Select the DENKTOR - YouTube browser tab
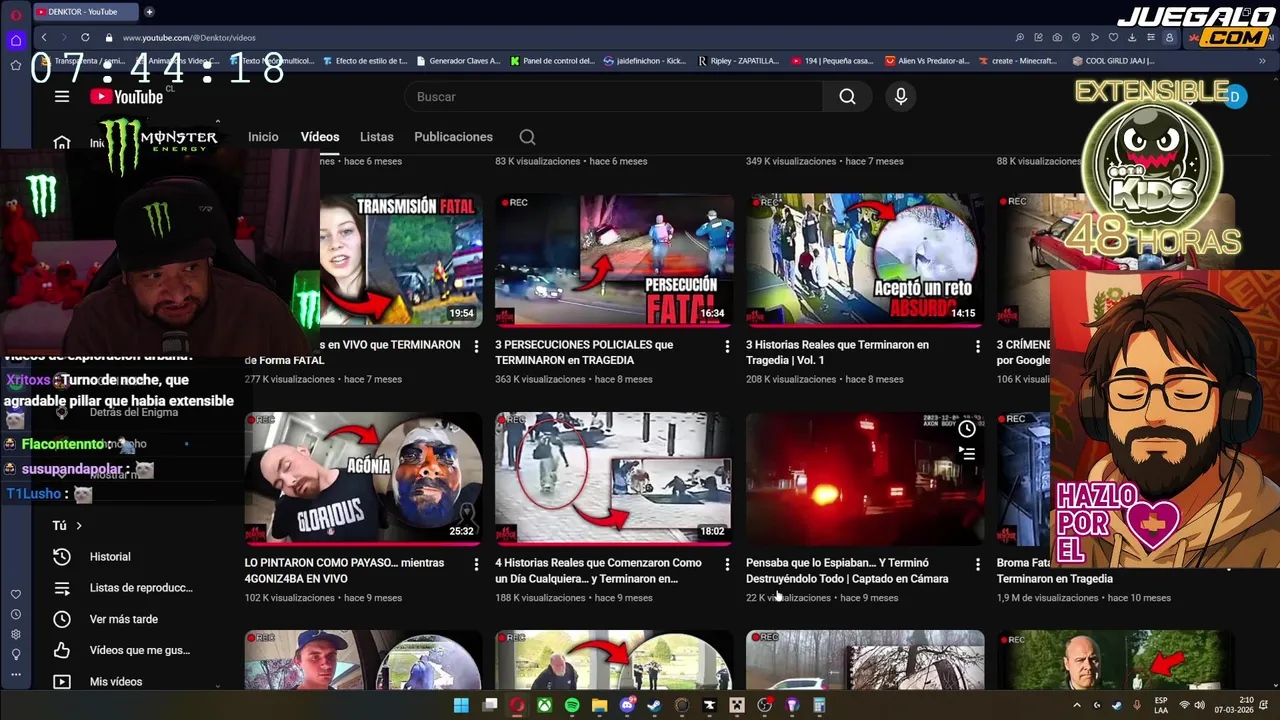 [84, 12]
